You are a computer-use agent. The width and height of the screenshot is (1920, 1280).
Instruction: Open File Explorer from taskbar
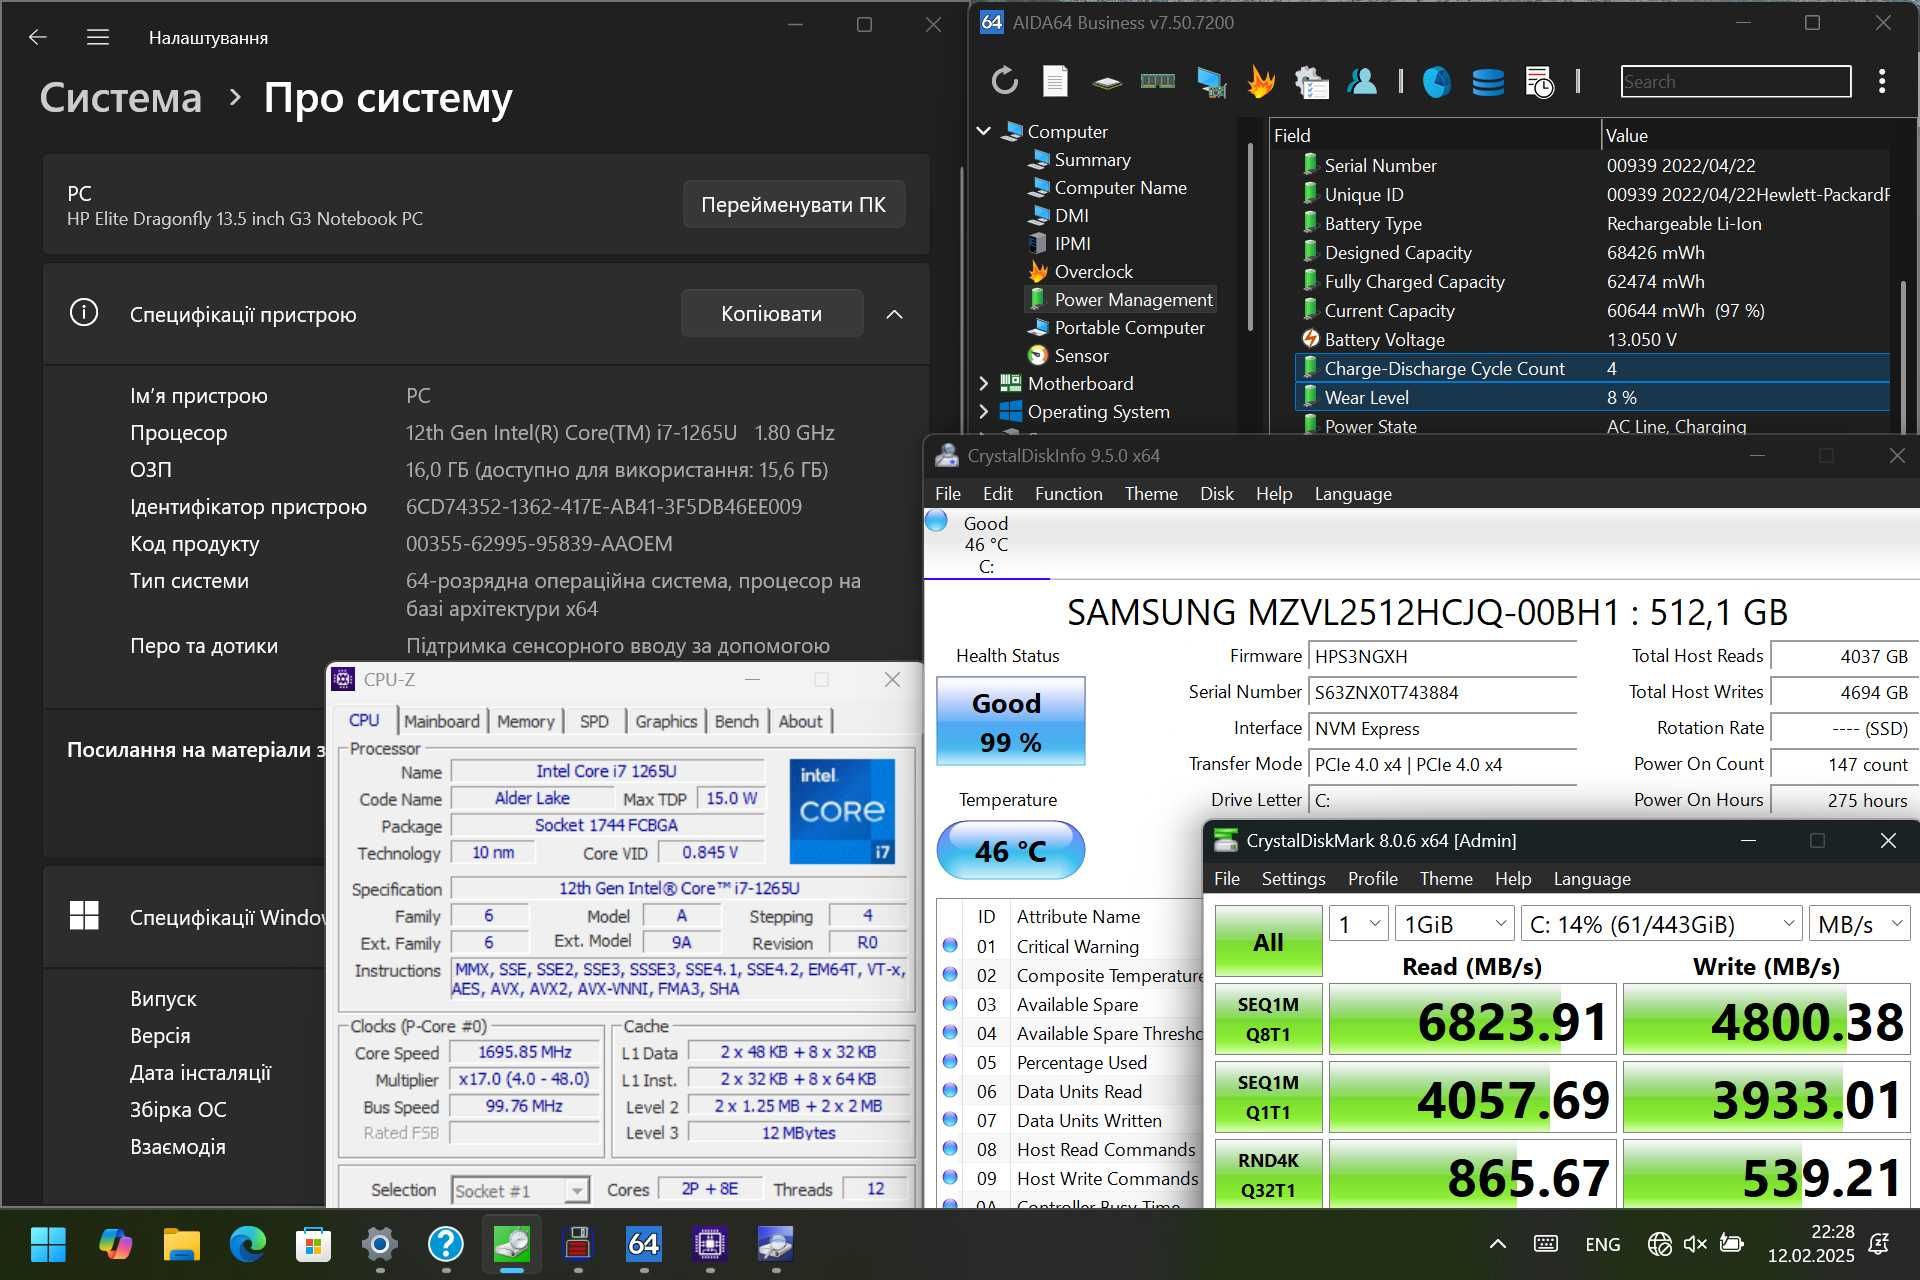tap(182, 1244)
